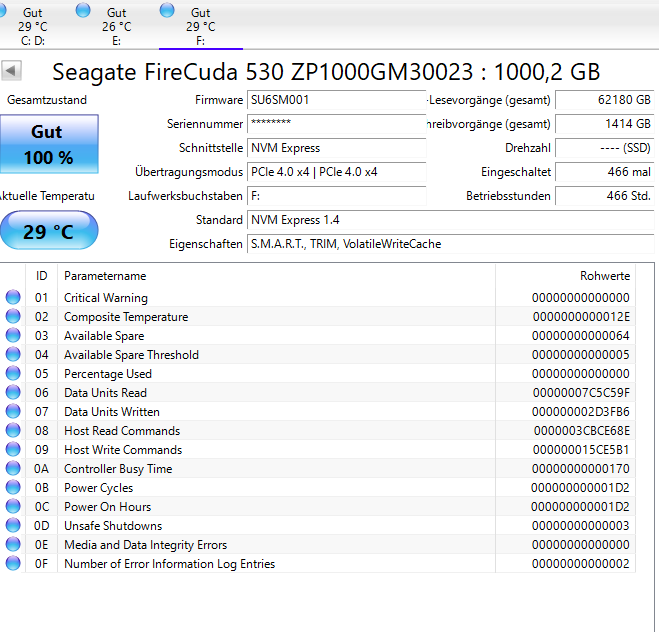Viewport: 659px width, 632px height.
Task: Click the status orb for Power Cycles
Action: pyautogui.click(x=13, y=487)
